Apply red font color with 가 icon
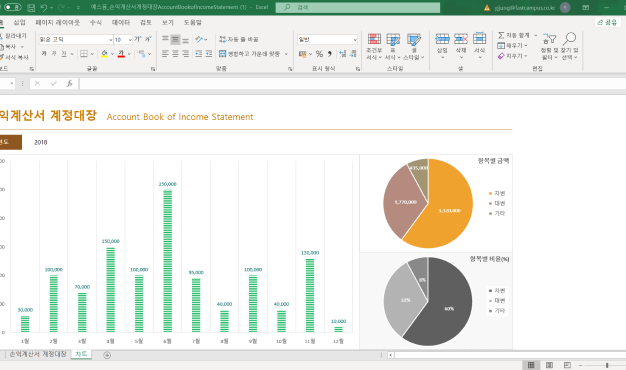Image resolution: width=626 pixels, height=370 pixels. [121, 53]
